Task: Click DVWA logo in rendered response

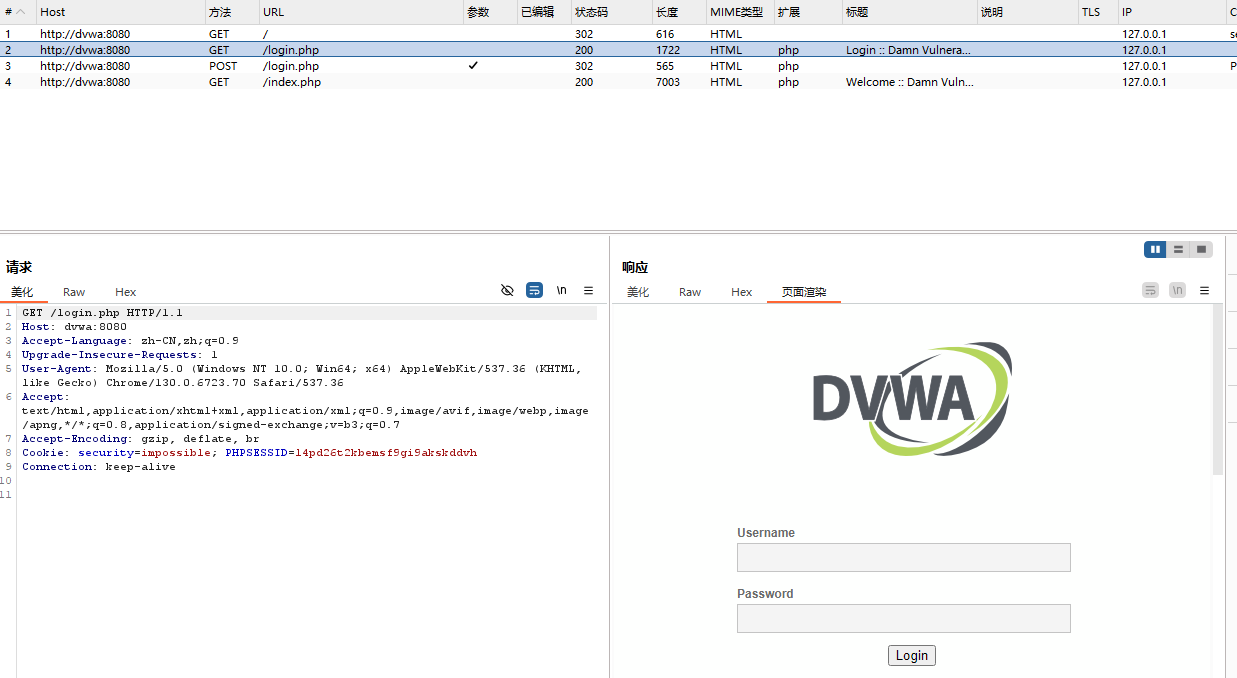Action: (911, 399)
